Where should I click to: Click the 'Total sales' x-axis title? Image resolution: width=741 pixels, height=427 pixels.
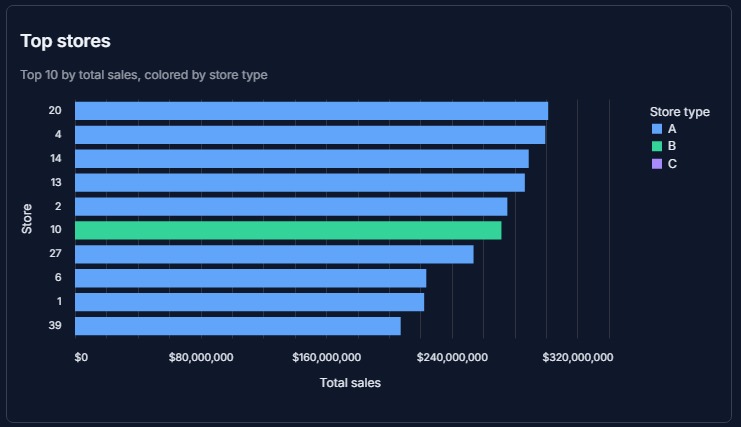point(350,383)
